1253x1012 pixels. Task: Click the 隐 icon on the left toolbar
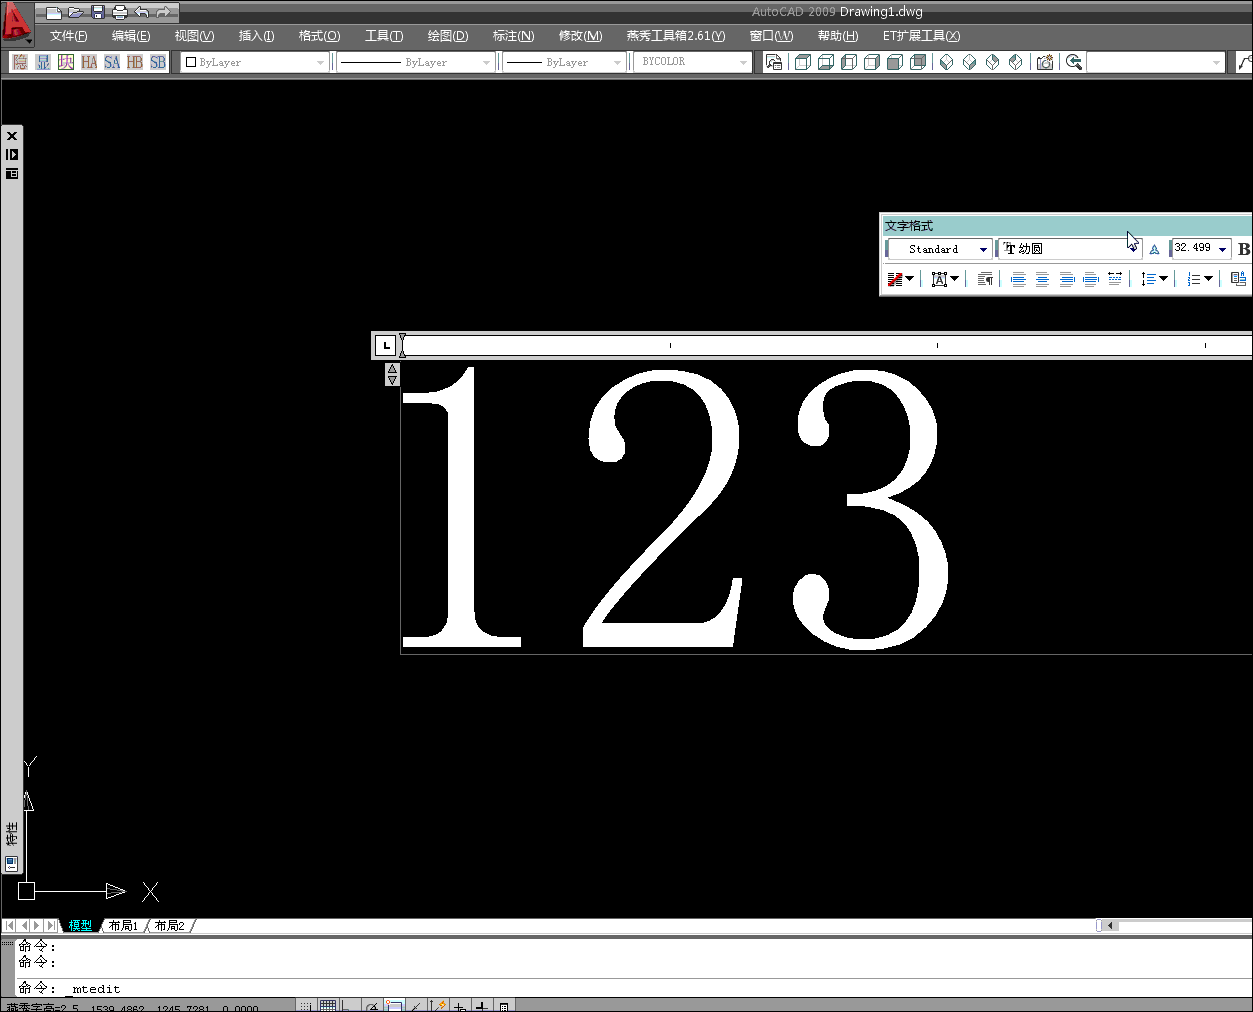click(x=19, y=61)
